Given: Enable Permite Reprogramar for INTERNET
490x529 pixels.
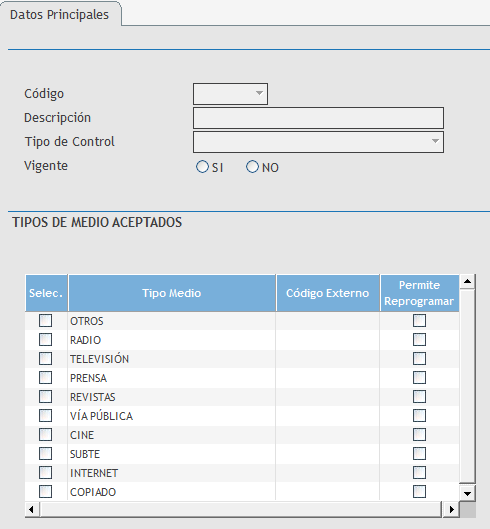Looking at the screenshot, I should (x=419, y=473).
